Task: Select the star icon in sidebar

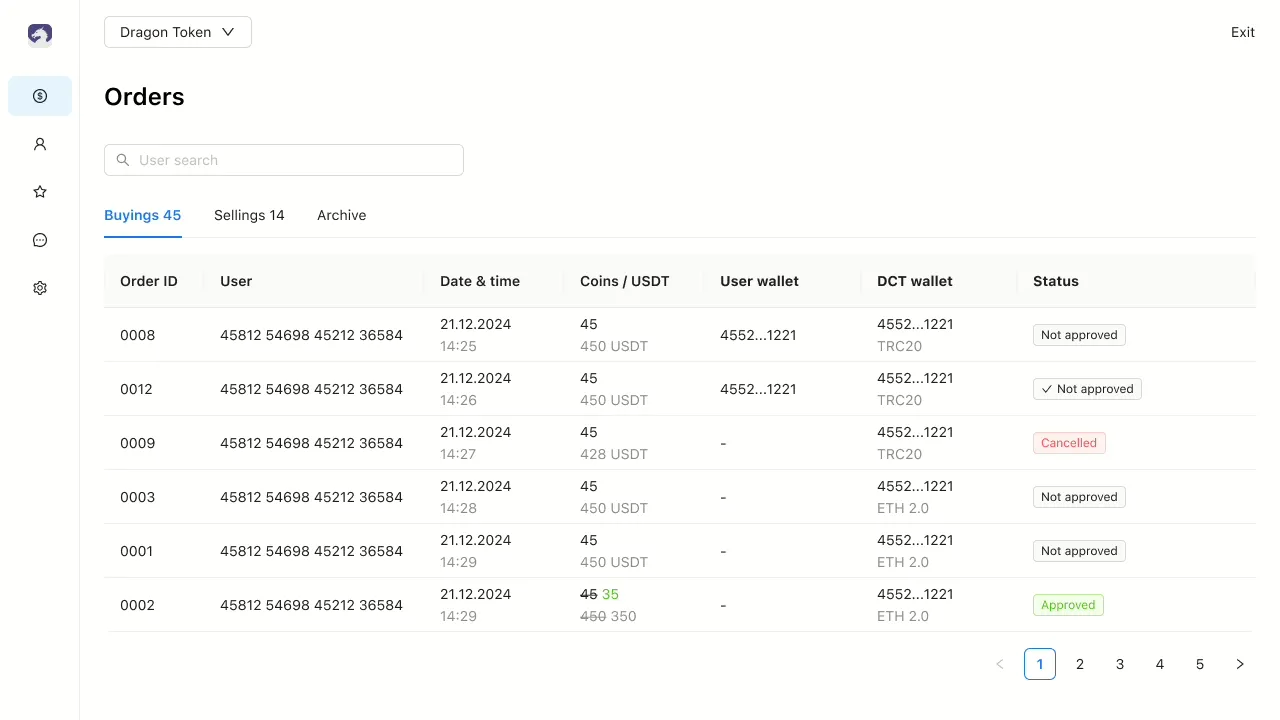Action: point(40,192)
